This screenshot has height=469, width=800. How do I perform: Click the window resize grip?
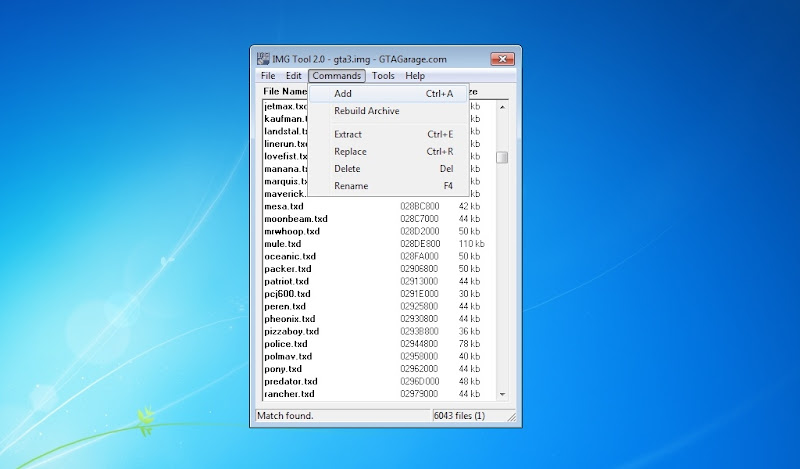pyautogui.click(x=512, y=417)
